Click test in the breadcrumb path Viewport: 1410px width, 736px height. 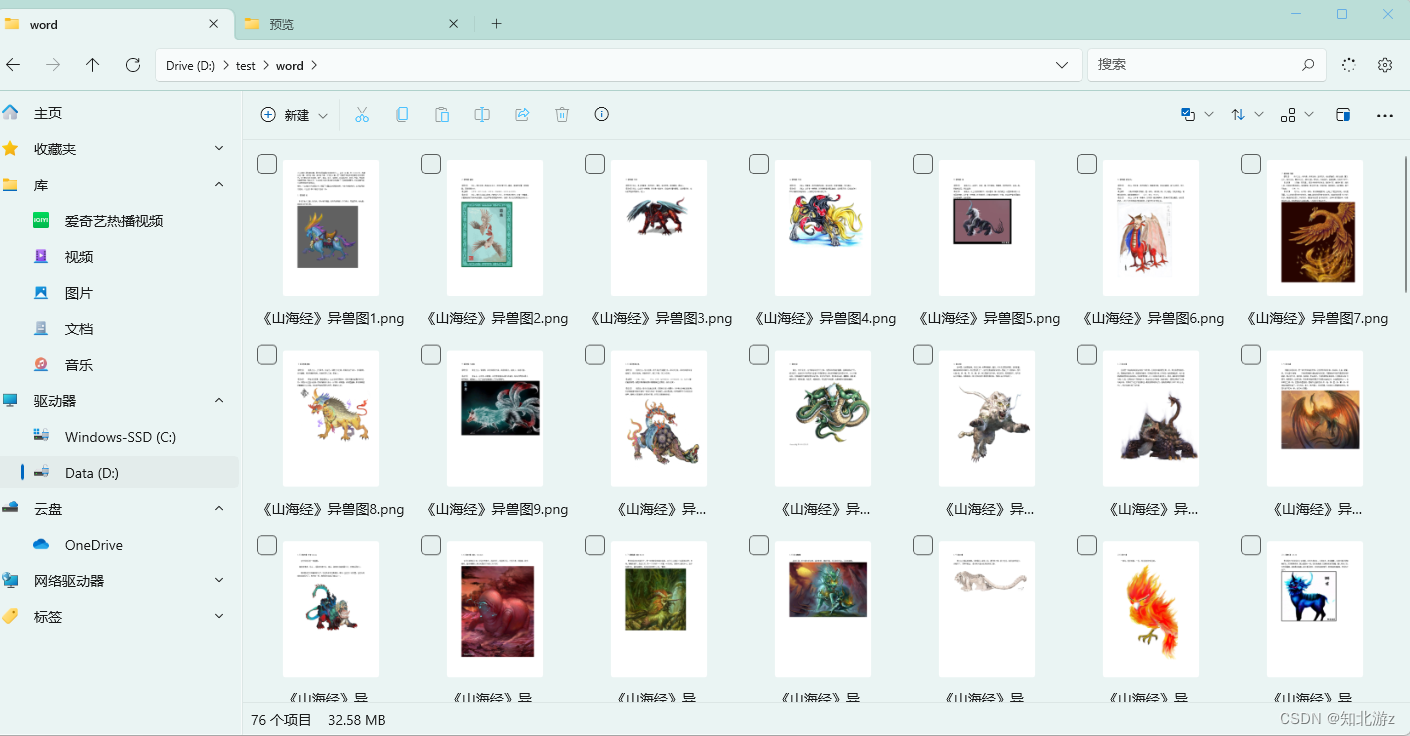click(x=246, y=66)
